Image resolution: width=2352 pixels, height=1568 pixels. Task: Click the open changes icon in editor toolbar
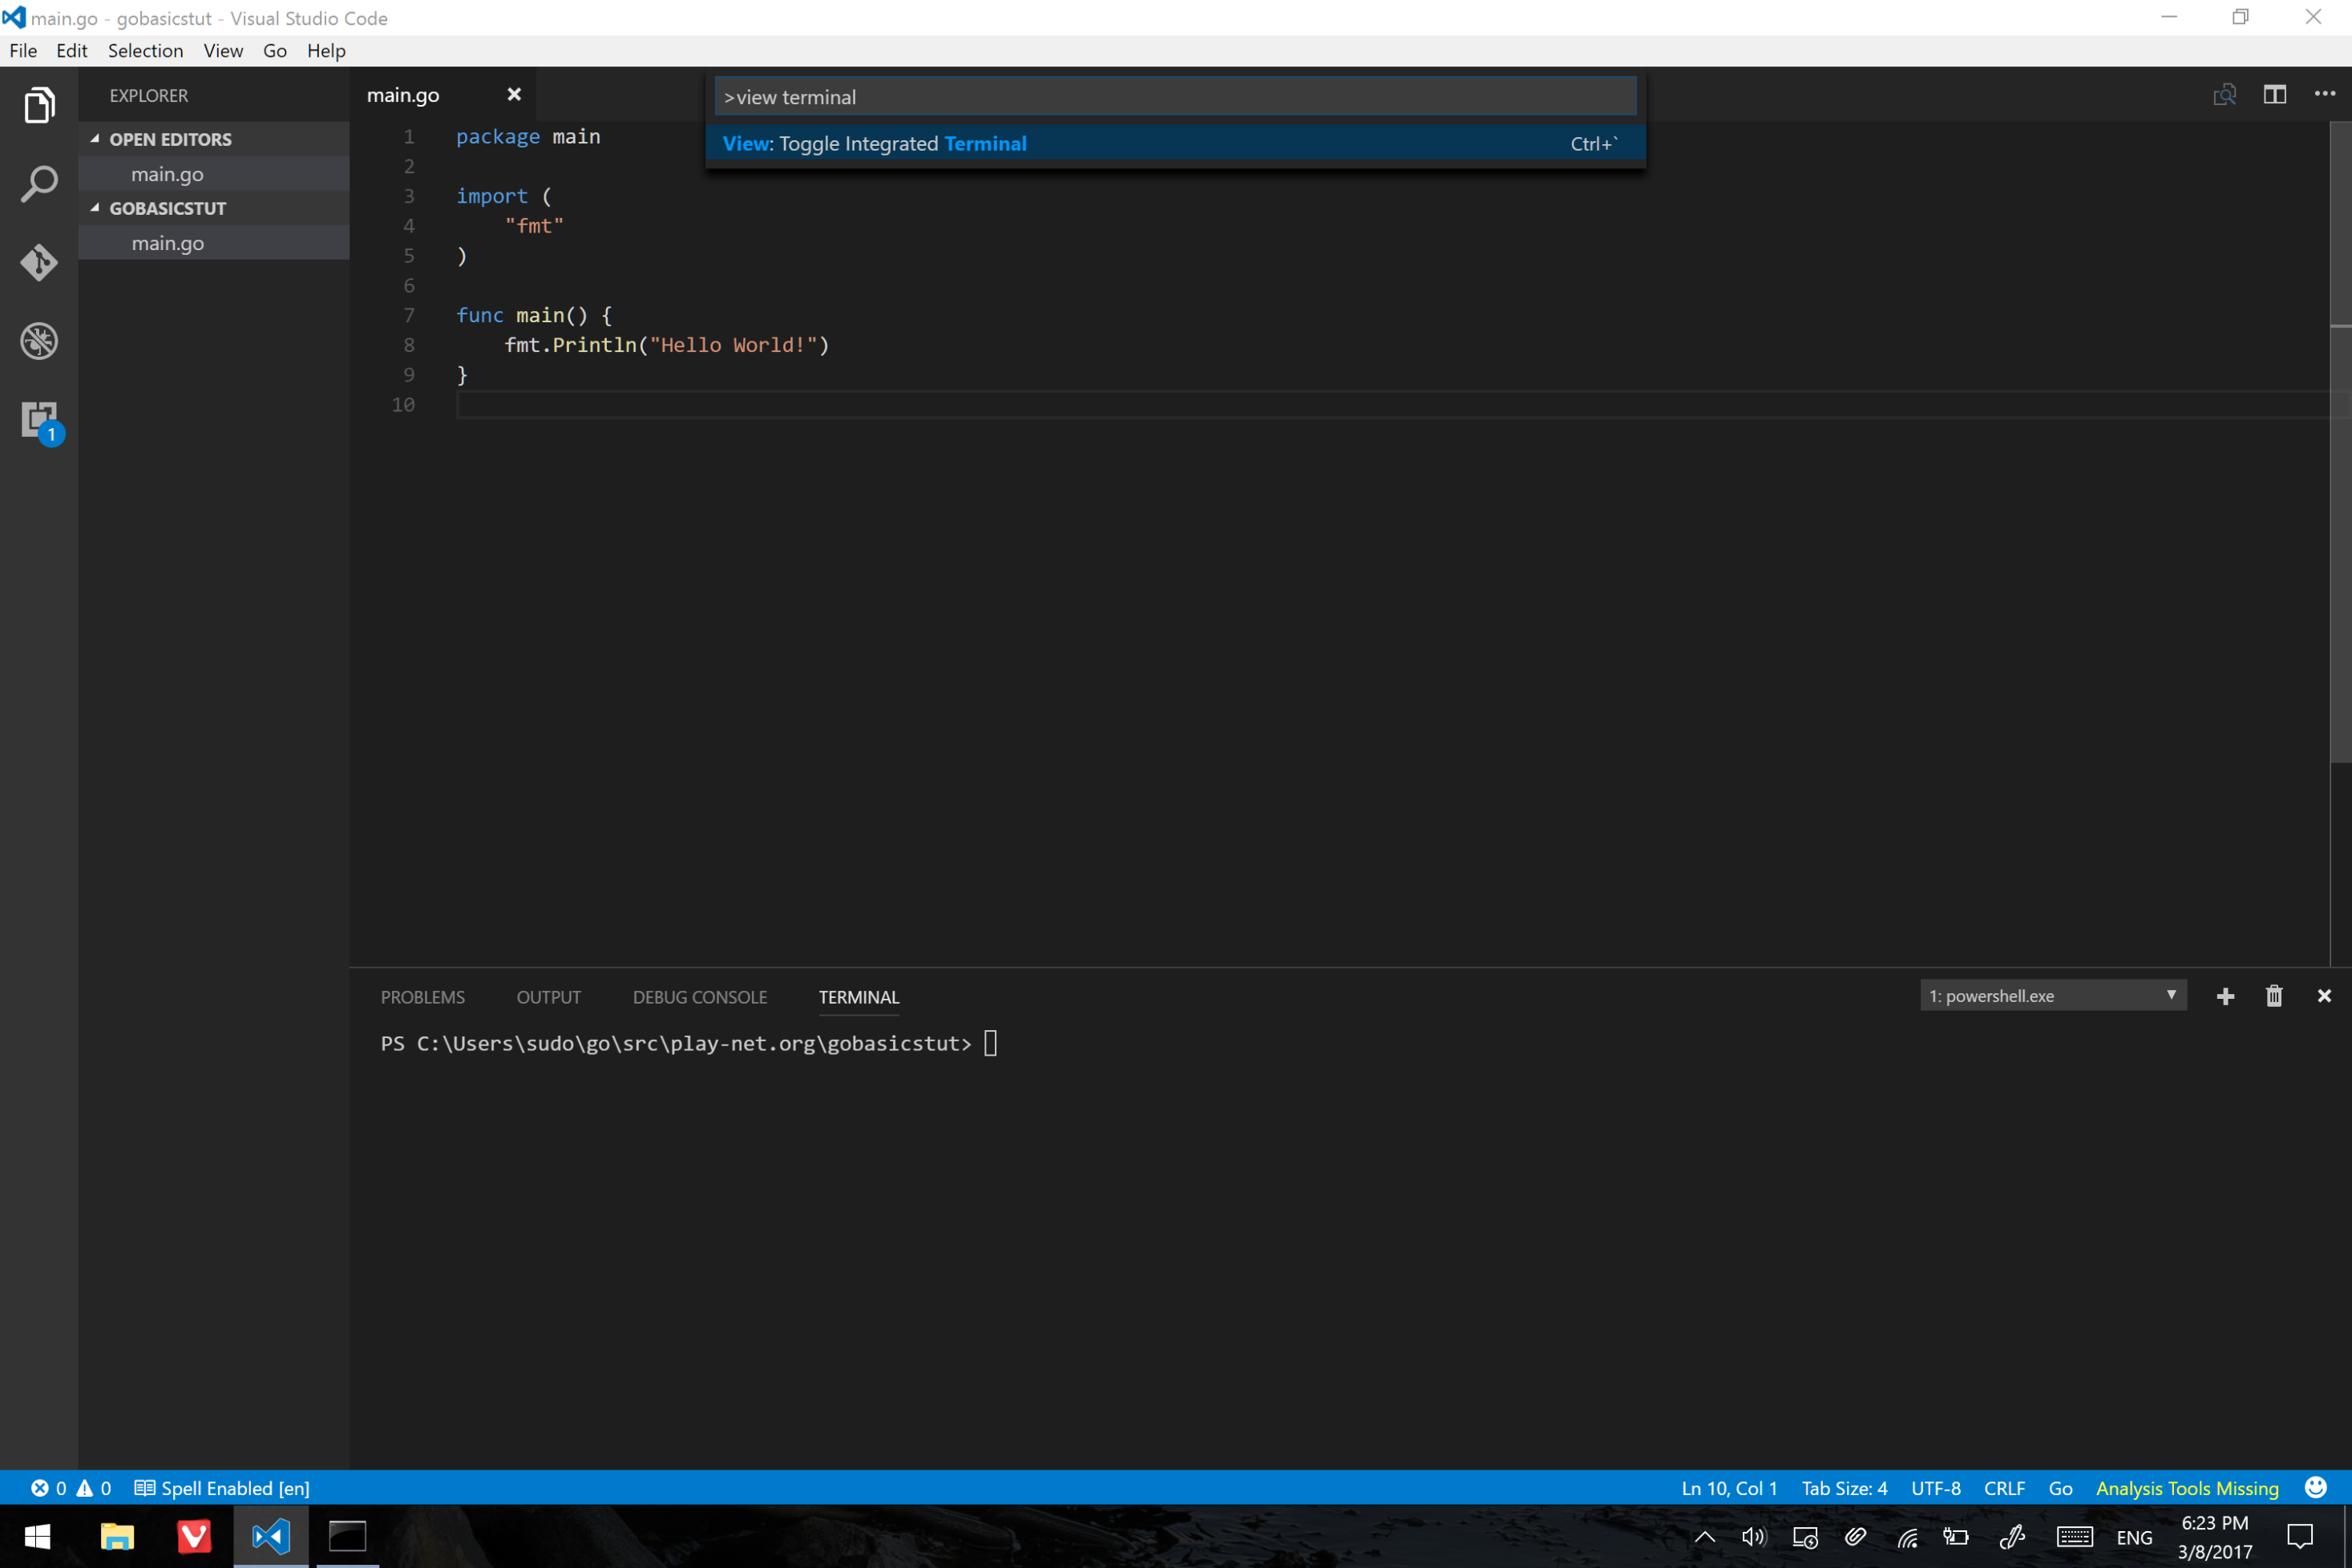(2224, 94)
